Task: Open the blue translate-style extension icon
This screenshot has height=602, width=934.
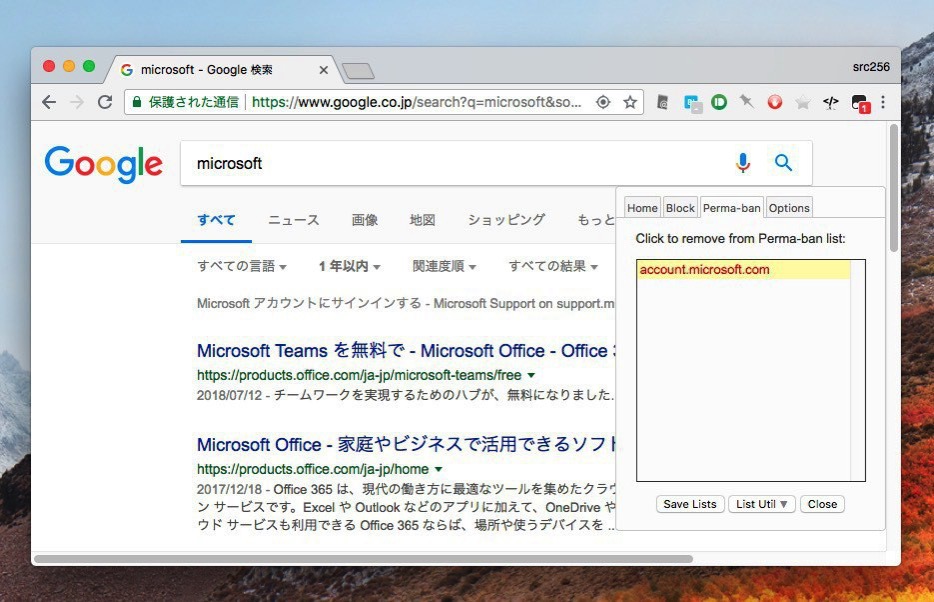Action: tap(692, 103)
